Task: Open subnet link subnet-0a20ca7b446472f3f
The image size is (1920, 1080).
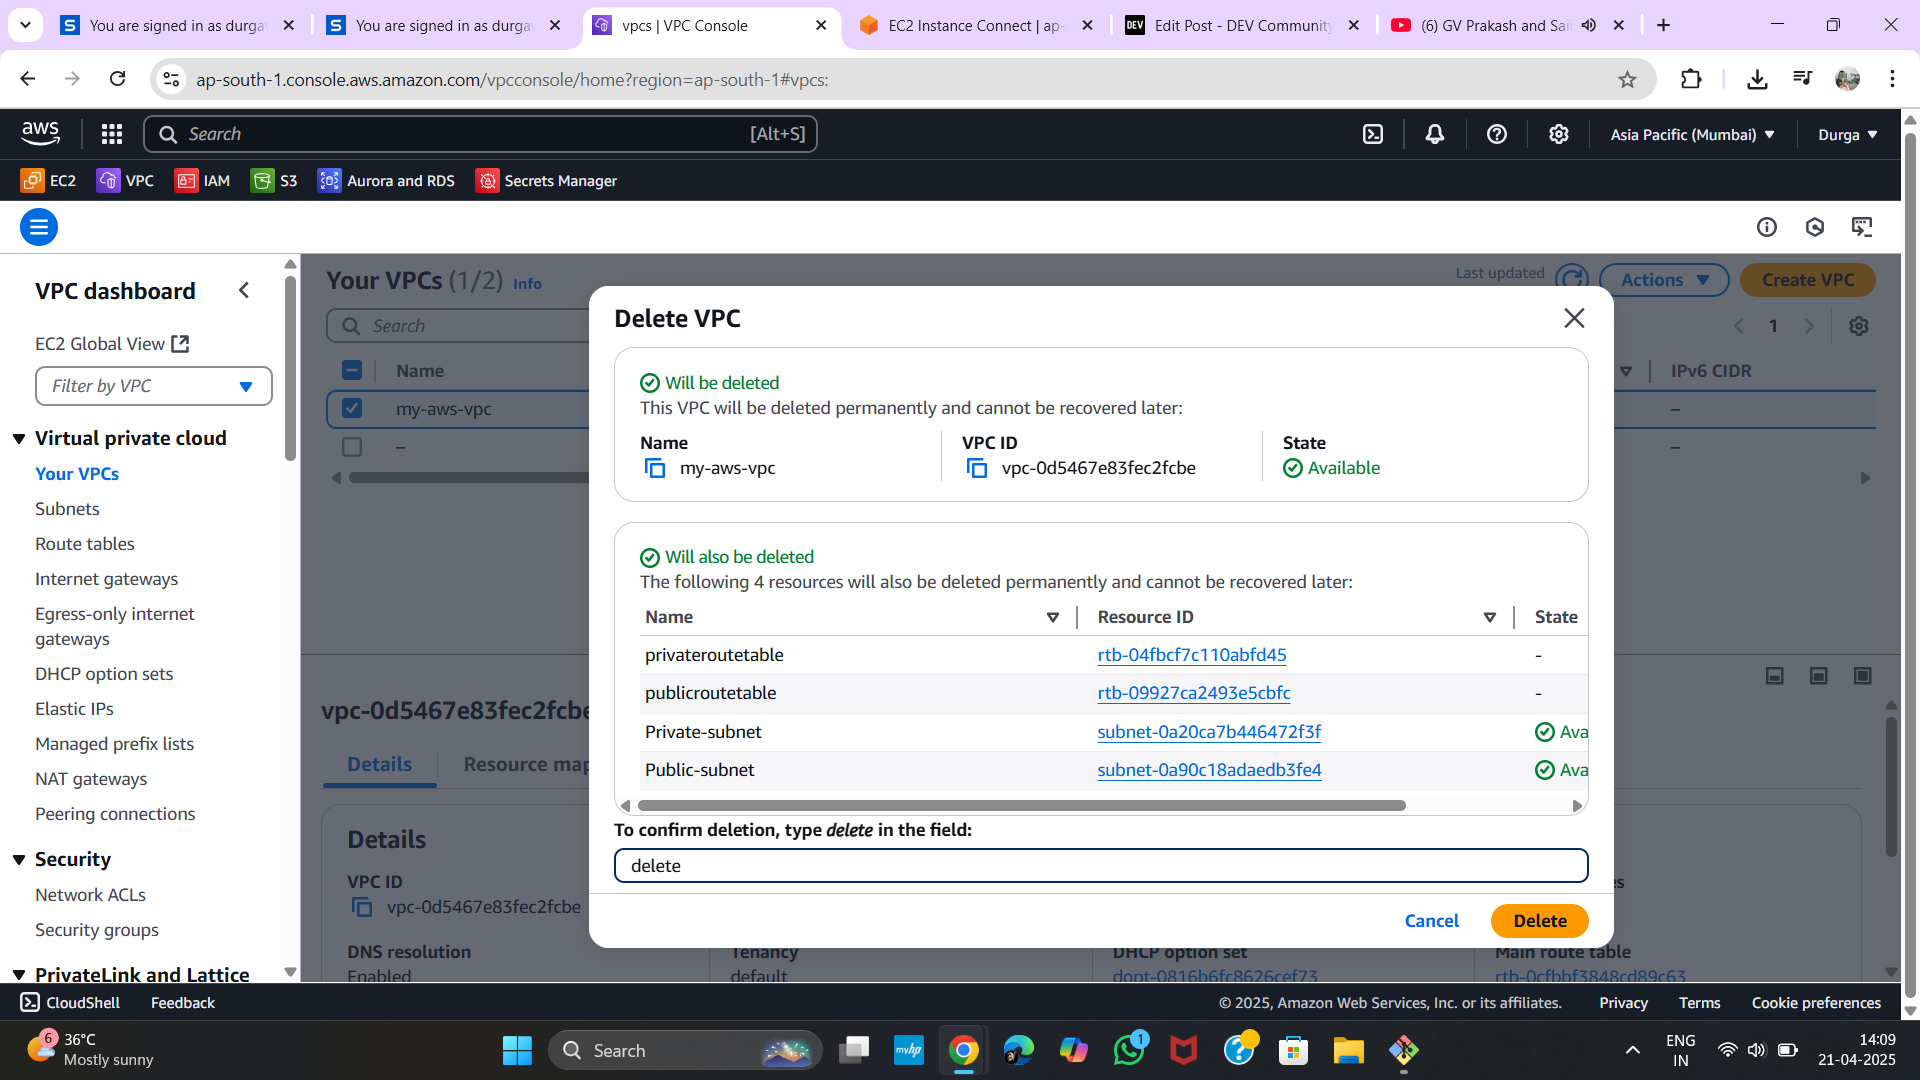Action: click(1209, 732)
